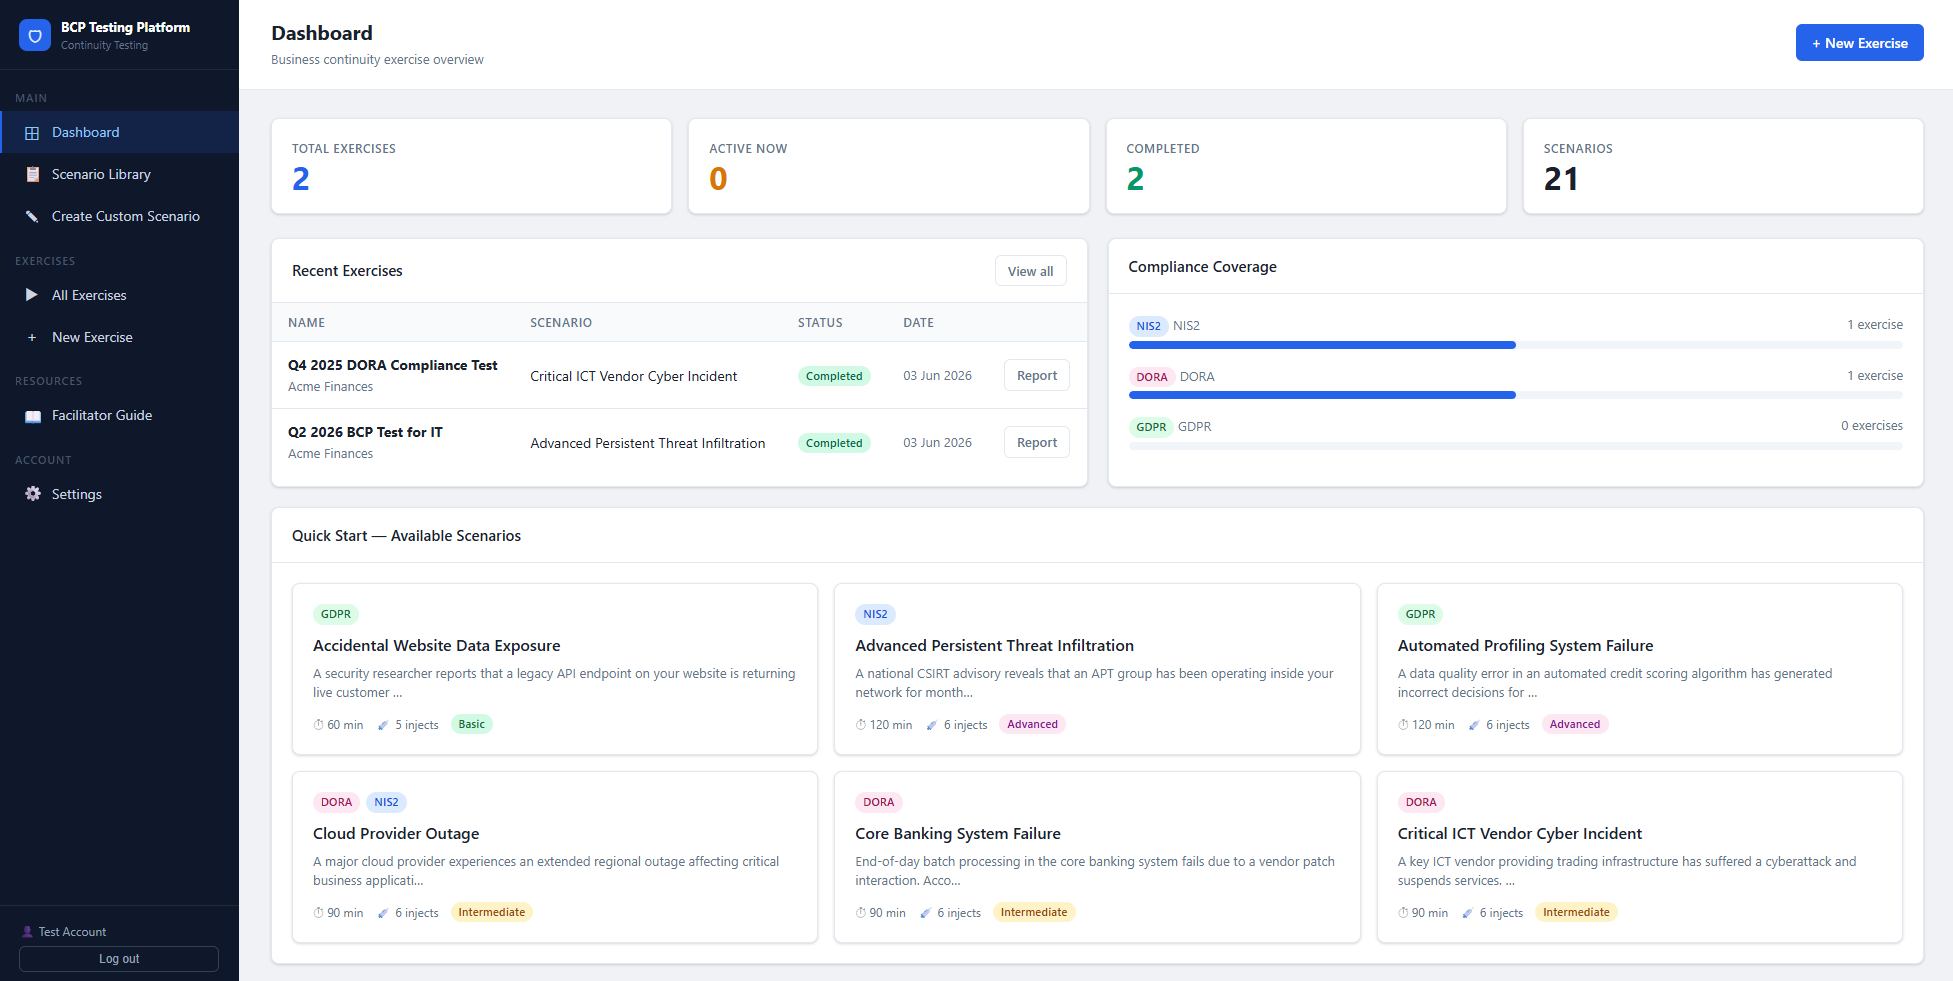Click the Total Exercises stat card

coord(471,166)
